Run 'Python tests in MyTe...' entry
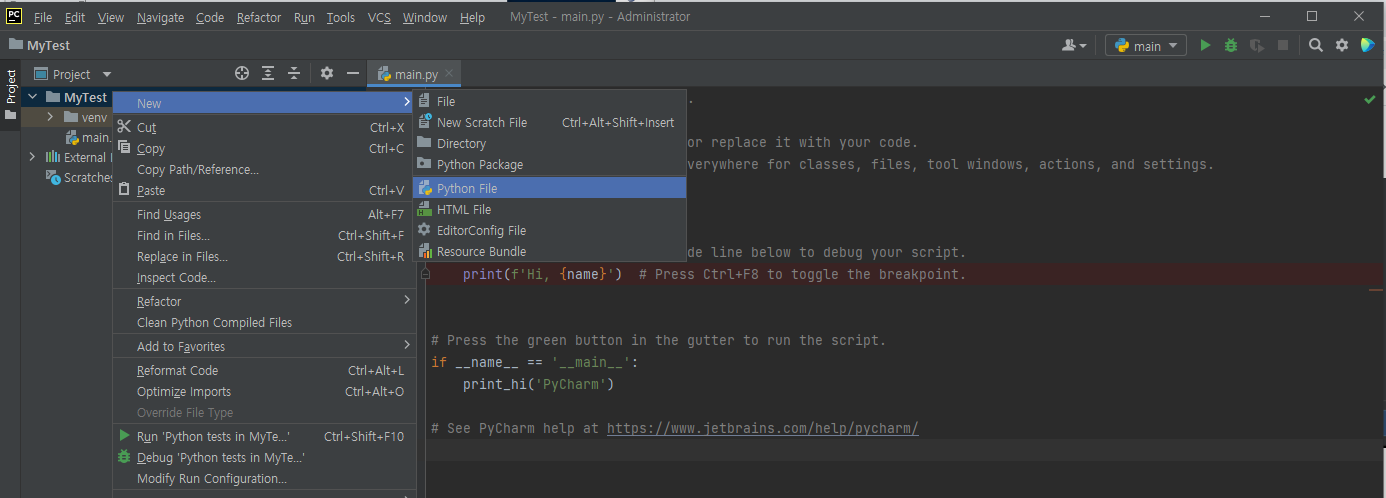1386x498 pixels. coord(264,436)
